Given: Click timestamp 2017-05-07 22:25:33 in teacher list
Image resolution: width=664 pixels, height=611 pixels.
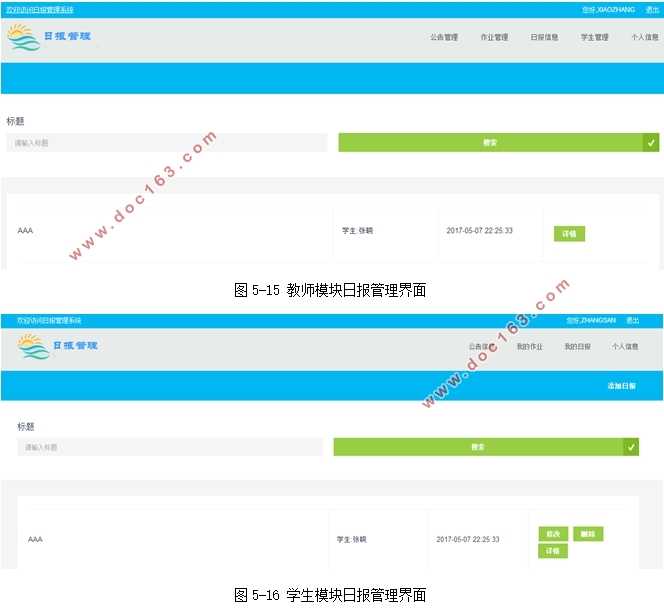Looking at the screenshot, I should click(479, 231).
